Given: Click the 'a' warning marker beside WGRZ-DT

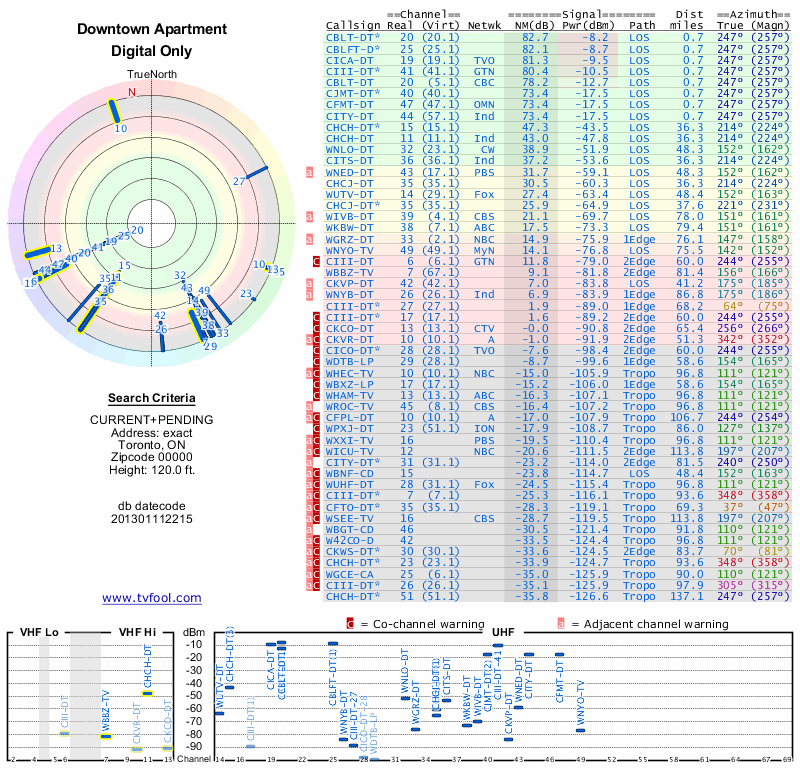Looking at the screenshot, I should 309,239.
